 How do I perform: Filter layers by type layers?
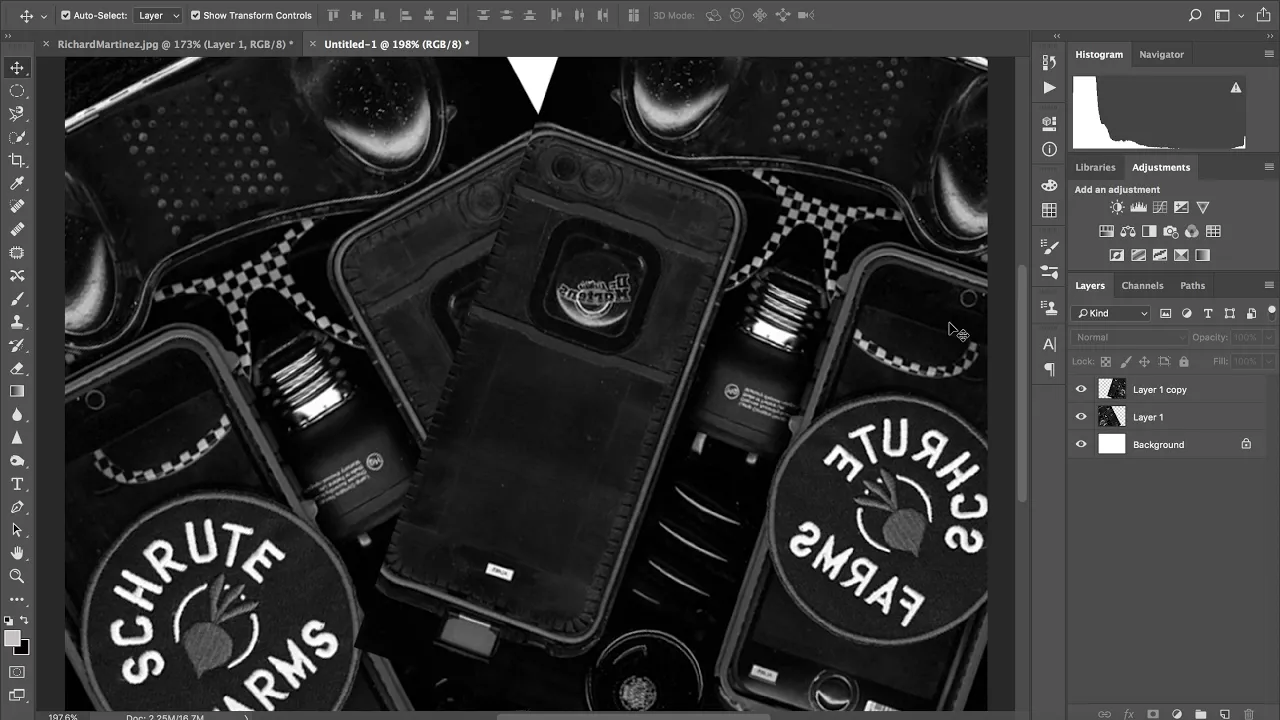(x=1208, y=313)
